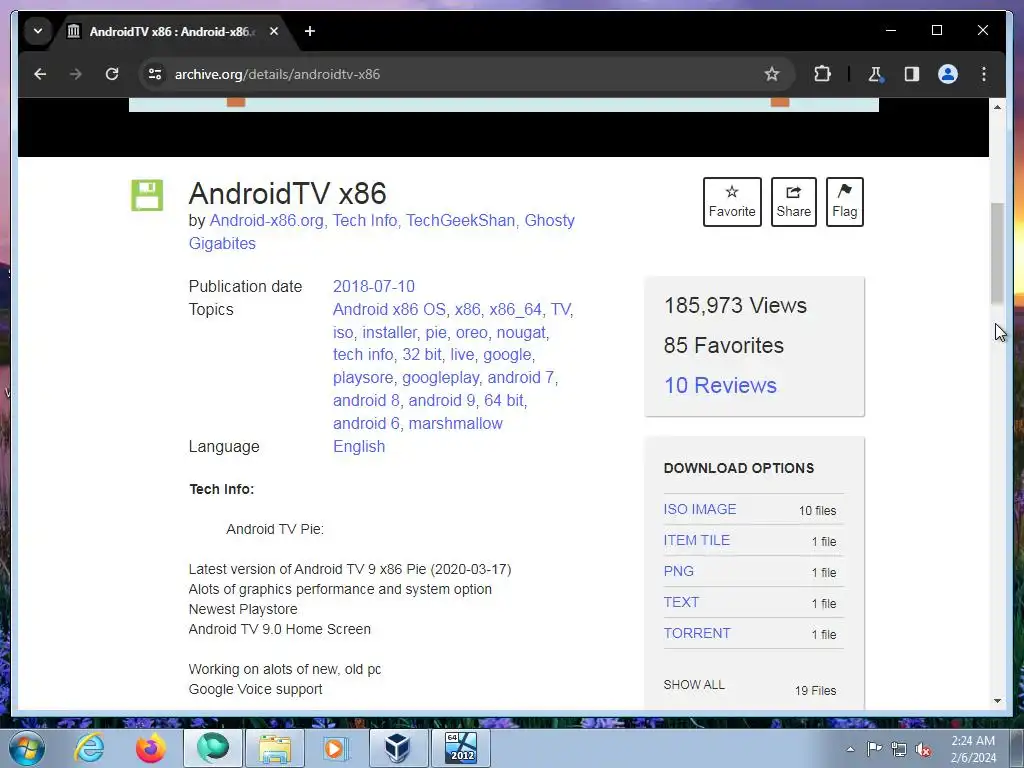Image resolution: width=1024 pixels, height=768 pixels.
Task: Open the marshmallow topic link
Action: [x=455, y=424]
